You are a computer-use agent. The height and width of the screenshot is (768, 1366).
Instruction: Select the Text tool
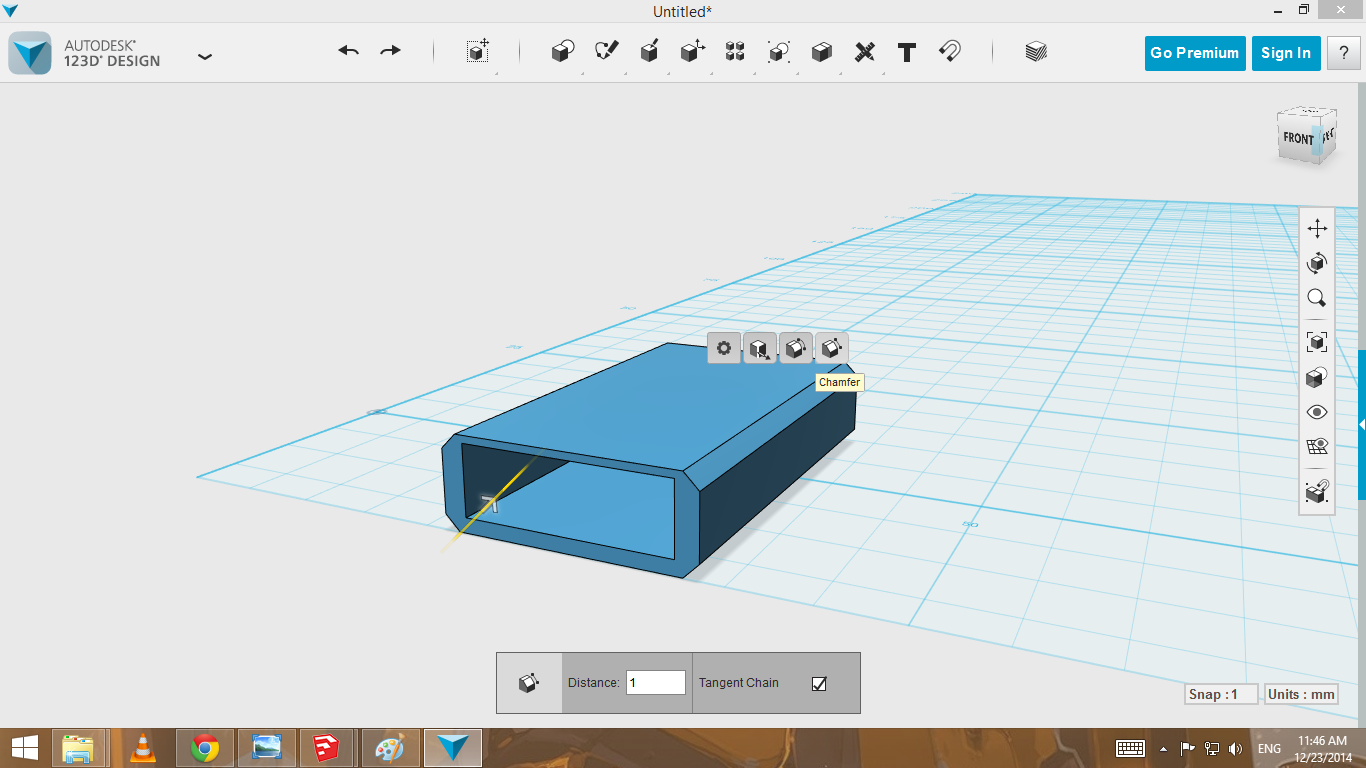tap(907, 52)
